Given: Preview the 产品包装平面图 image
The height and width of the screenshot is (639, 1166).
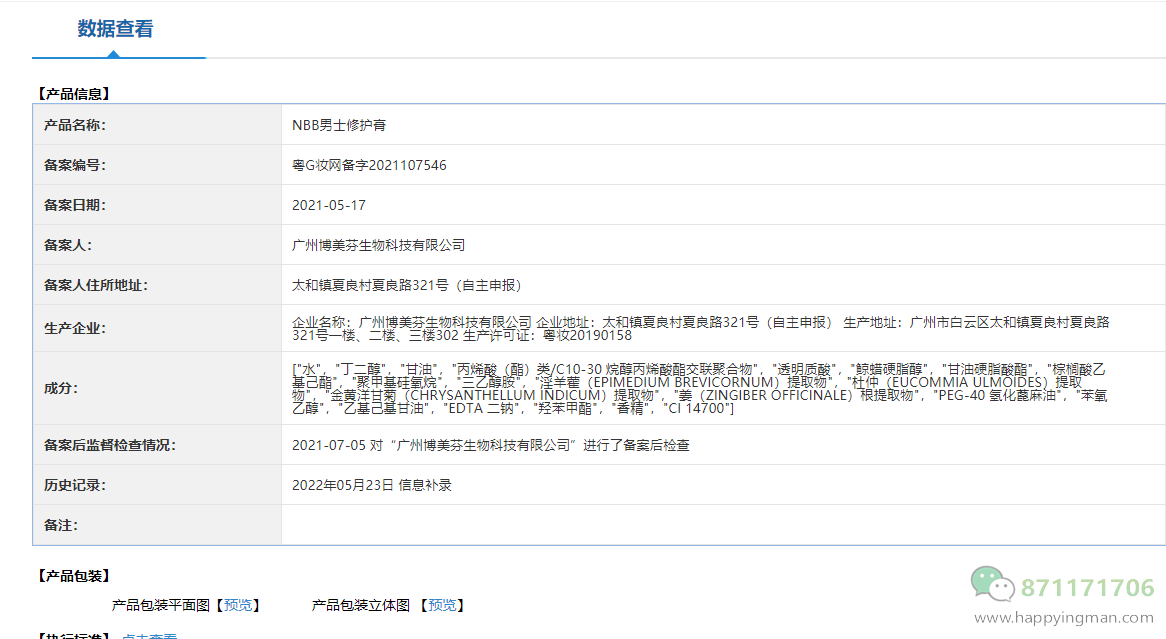Looking at the screenshot, I should click(239, 605).
